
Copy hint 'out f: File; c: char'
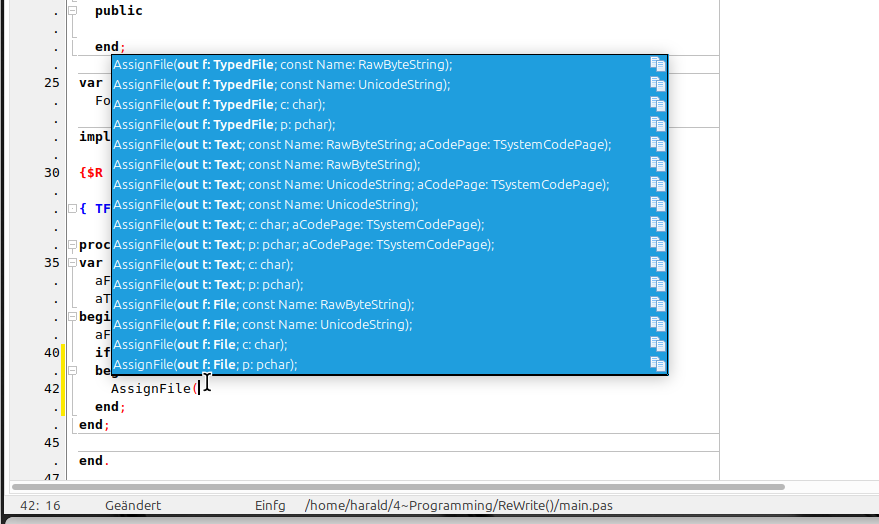click(658, 345)
